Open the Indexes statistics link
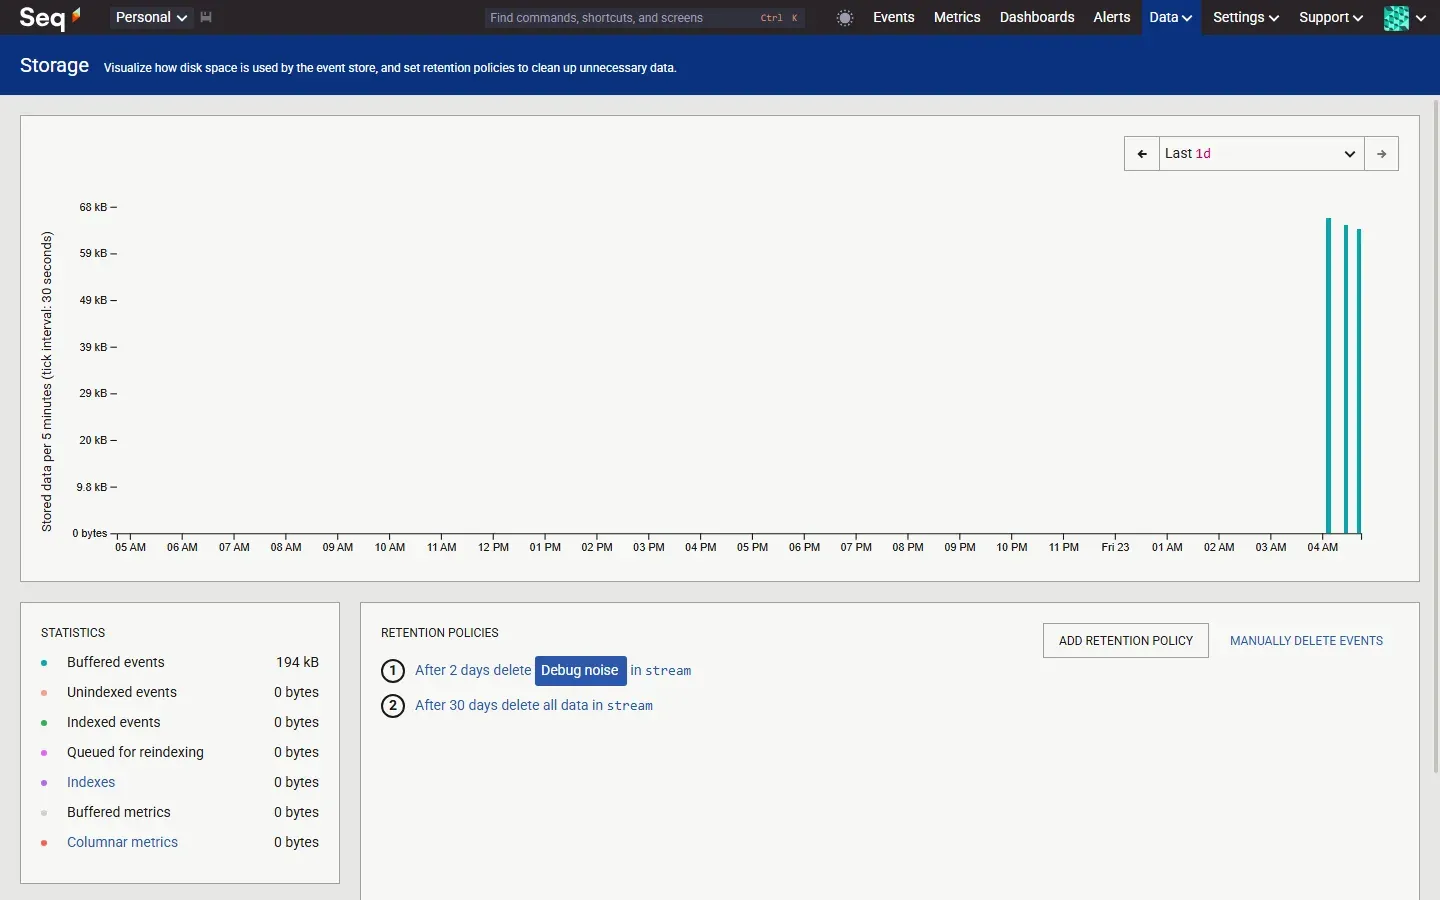 91,783
